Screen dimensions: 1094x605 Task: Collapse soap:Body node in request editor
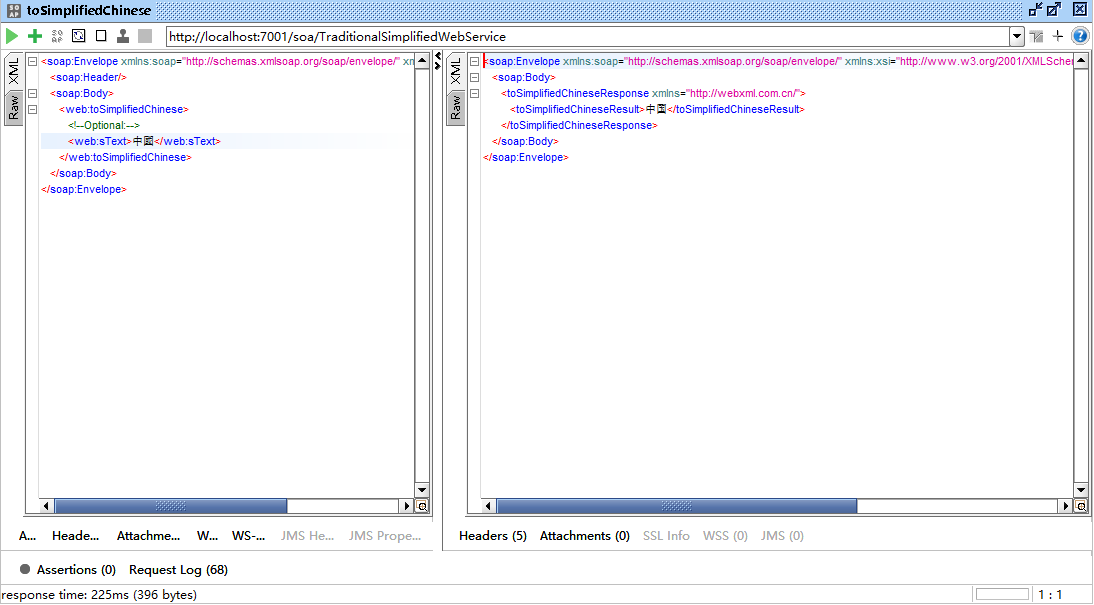[x=32, y=94]
